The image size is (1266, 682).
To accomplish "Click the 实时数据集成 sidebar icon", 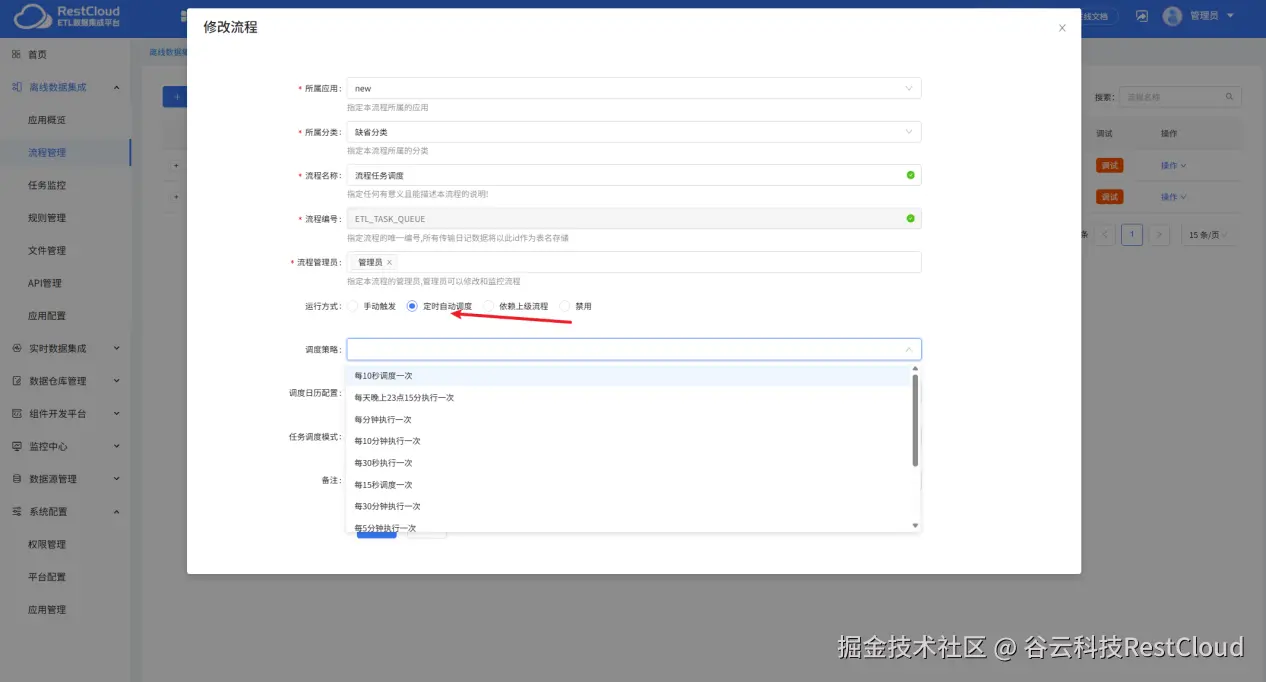I will 17,348.
